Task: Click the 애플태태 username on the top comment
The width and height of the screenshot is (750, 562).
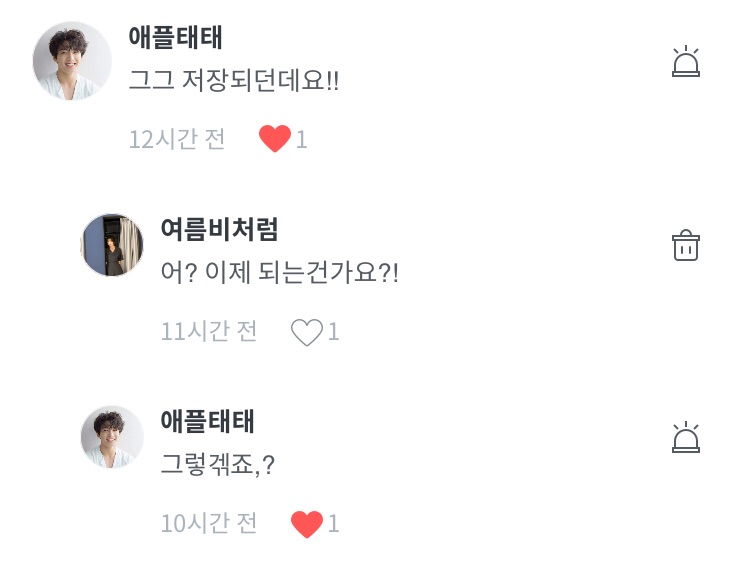Action: 175,37
